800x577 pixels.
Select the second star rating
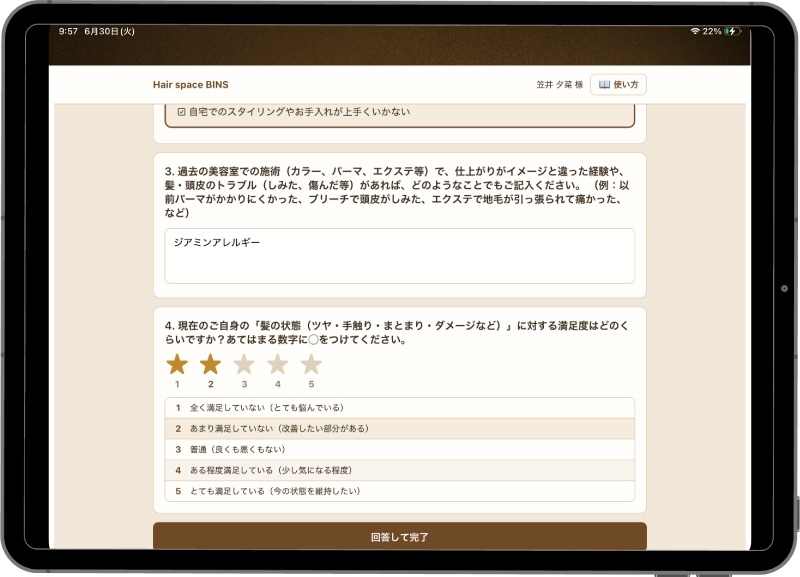pyautogui.click(x=210, y=364)
